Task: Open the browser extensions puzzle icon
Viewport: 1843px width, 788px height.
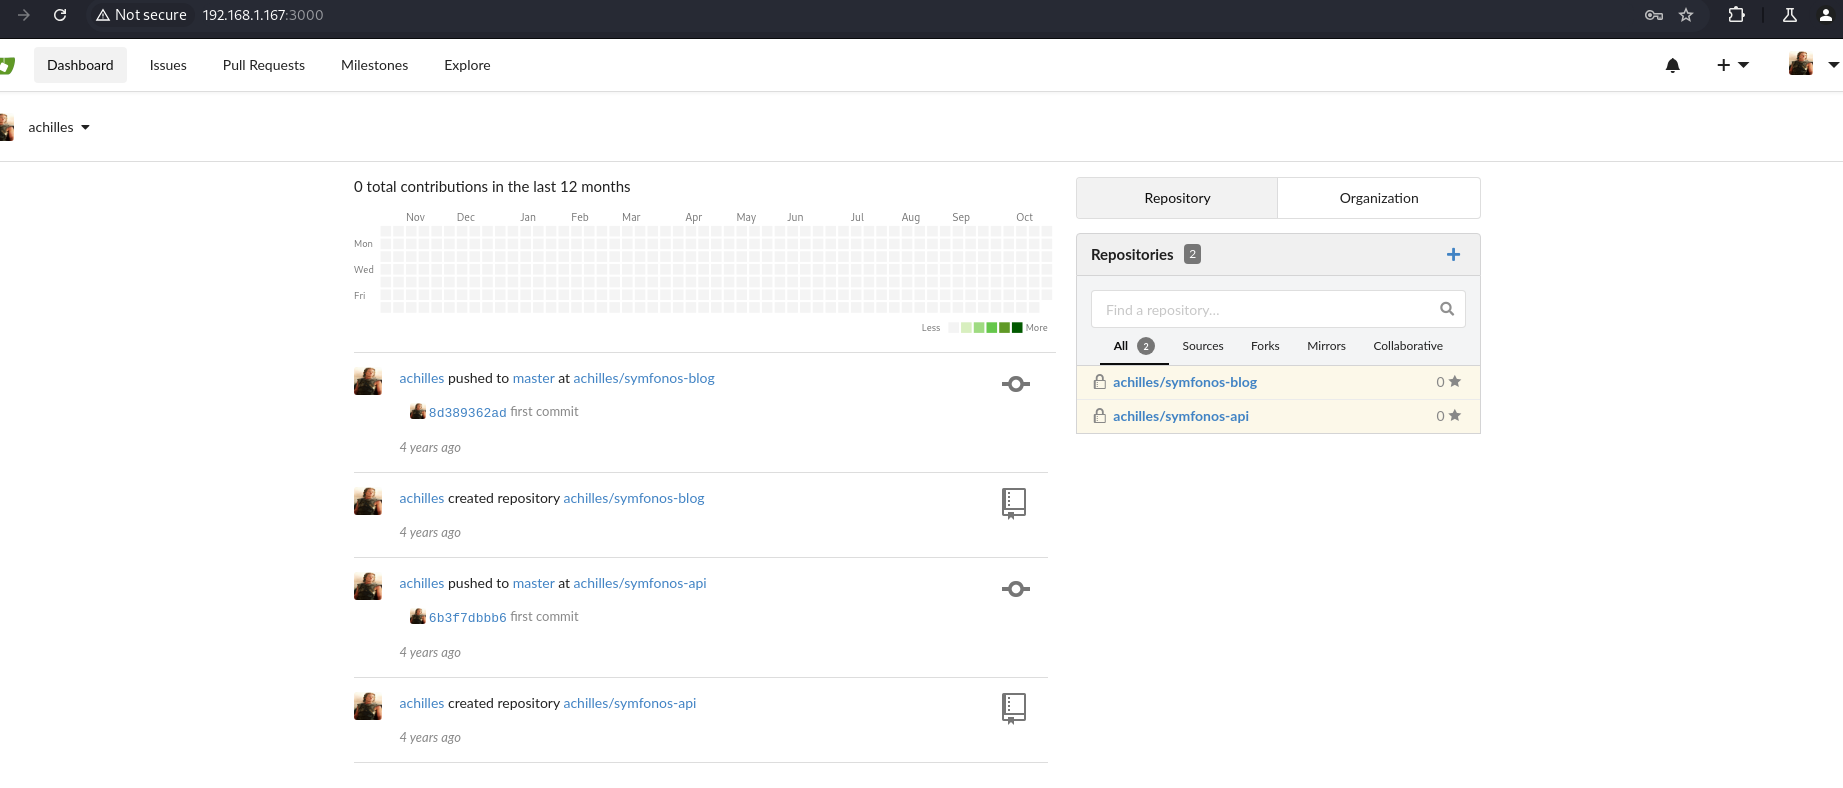Action: pyautogui.click(x=1736, y=15)
